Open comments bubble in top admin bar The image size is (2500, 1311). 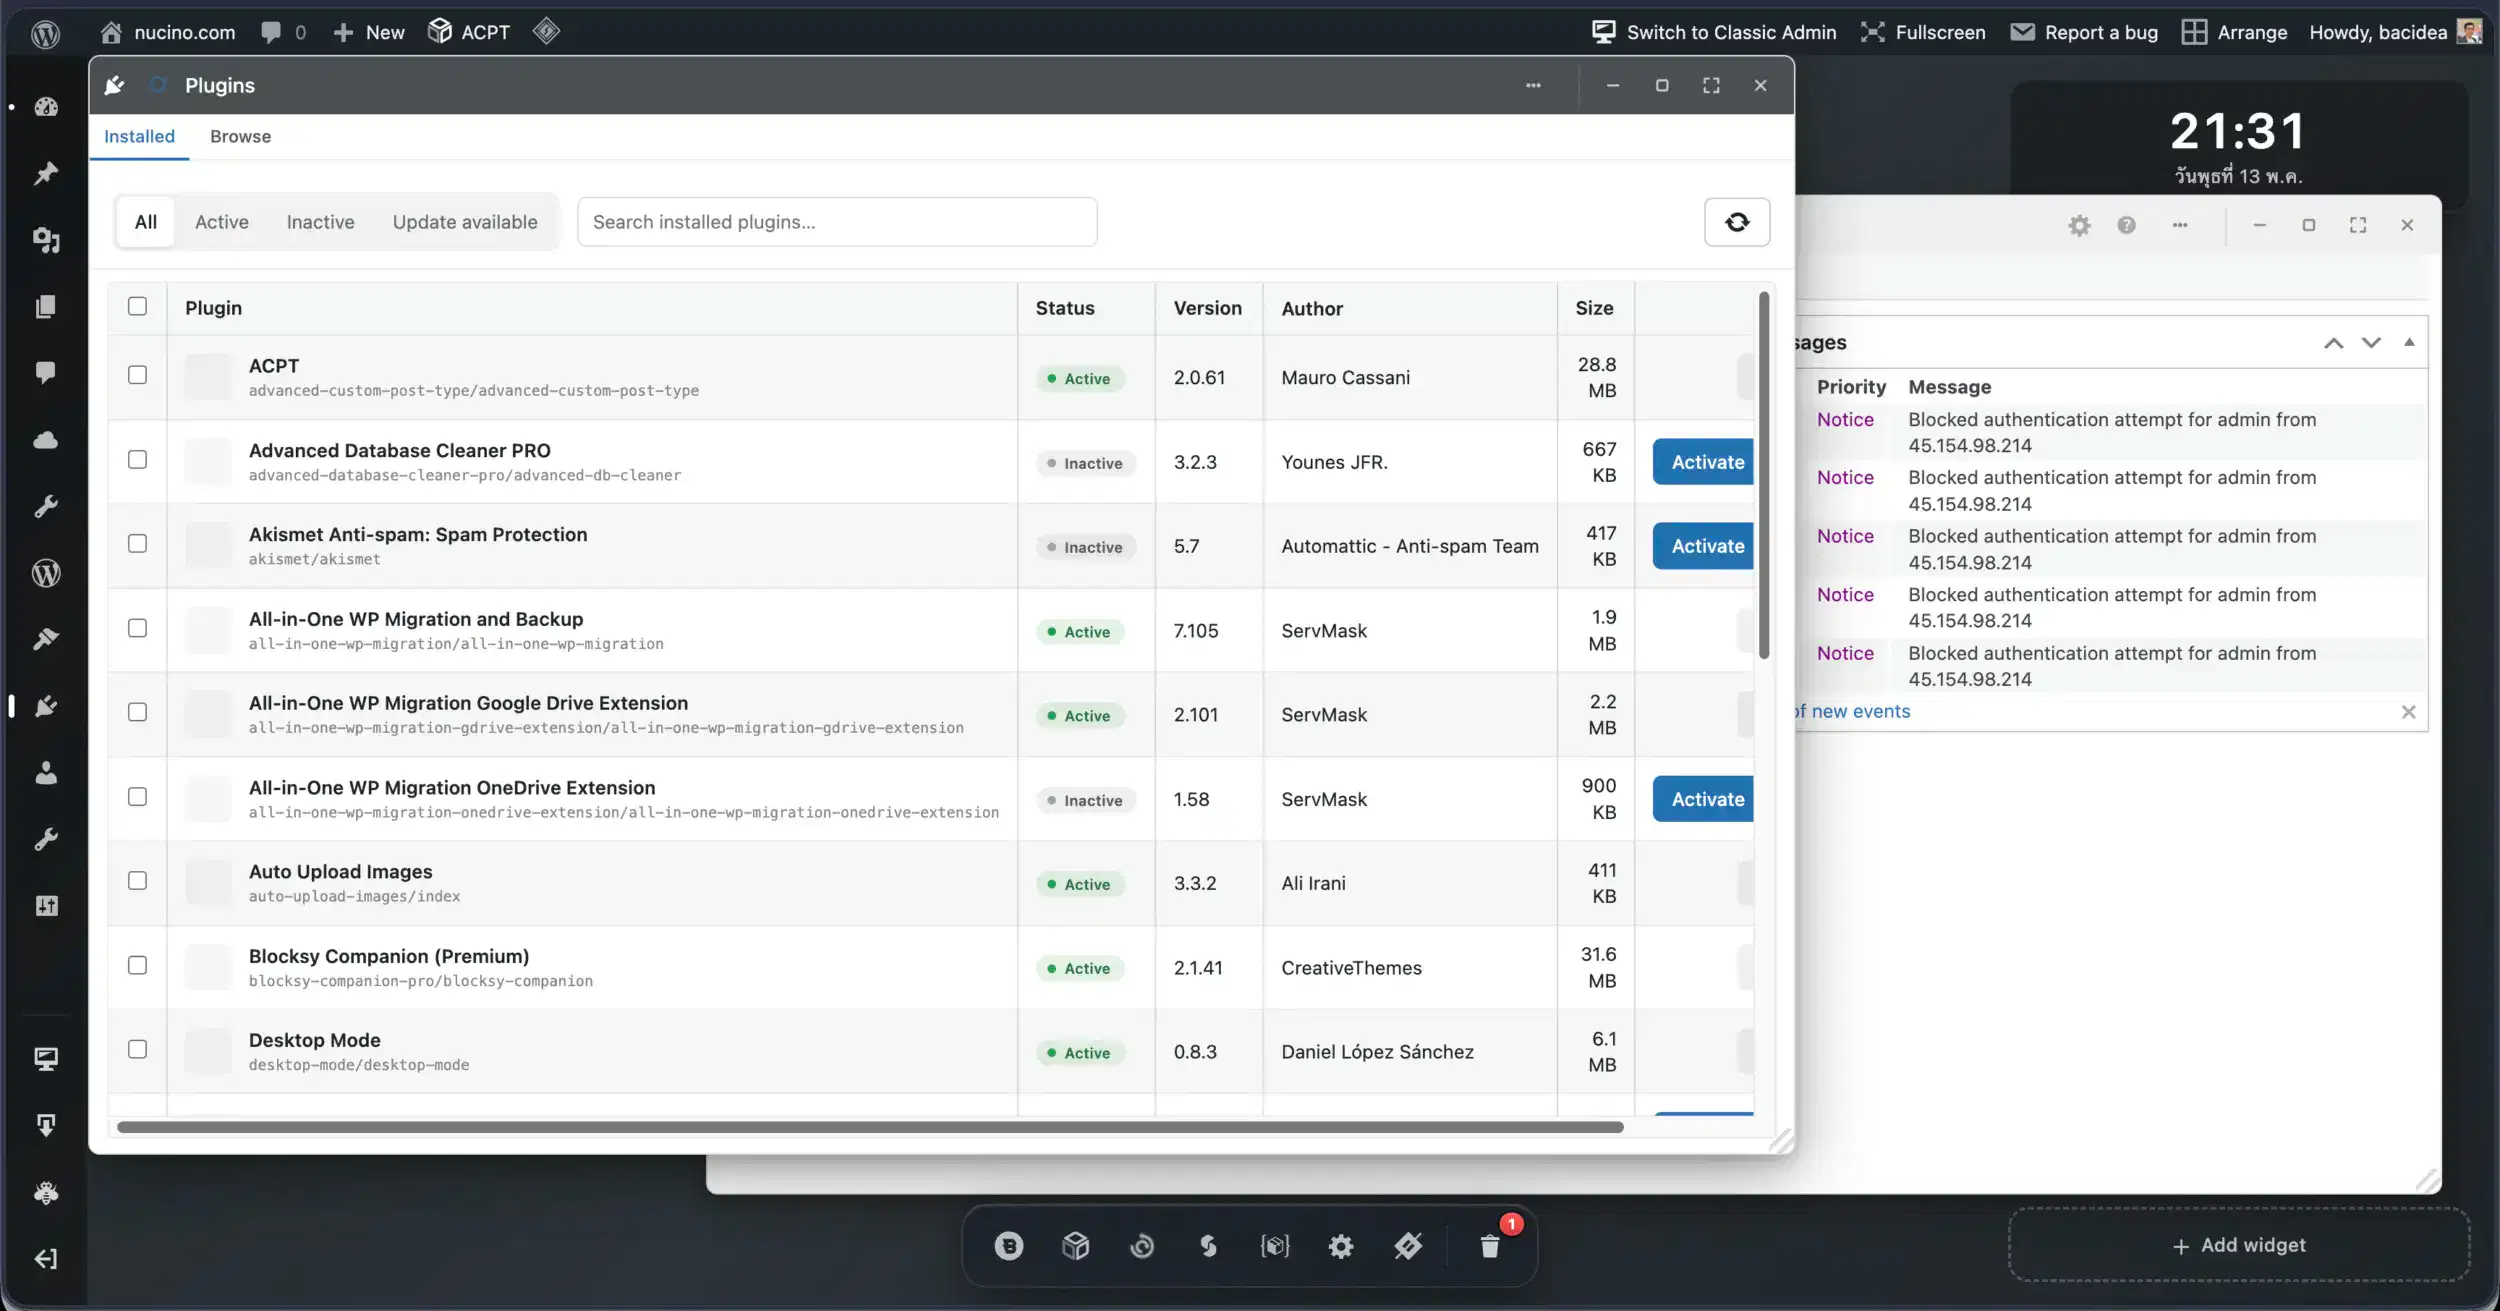(x=282, y=32)
